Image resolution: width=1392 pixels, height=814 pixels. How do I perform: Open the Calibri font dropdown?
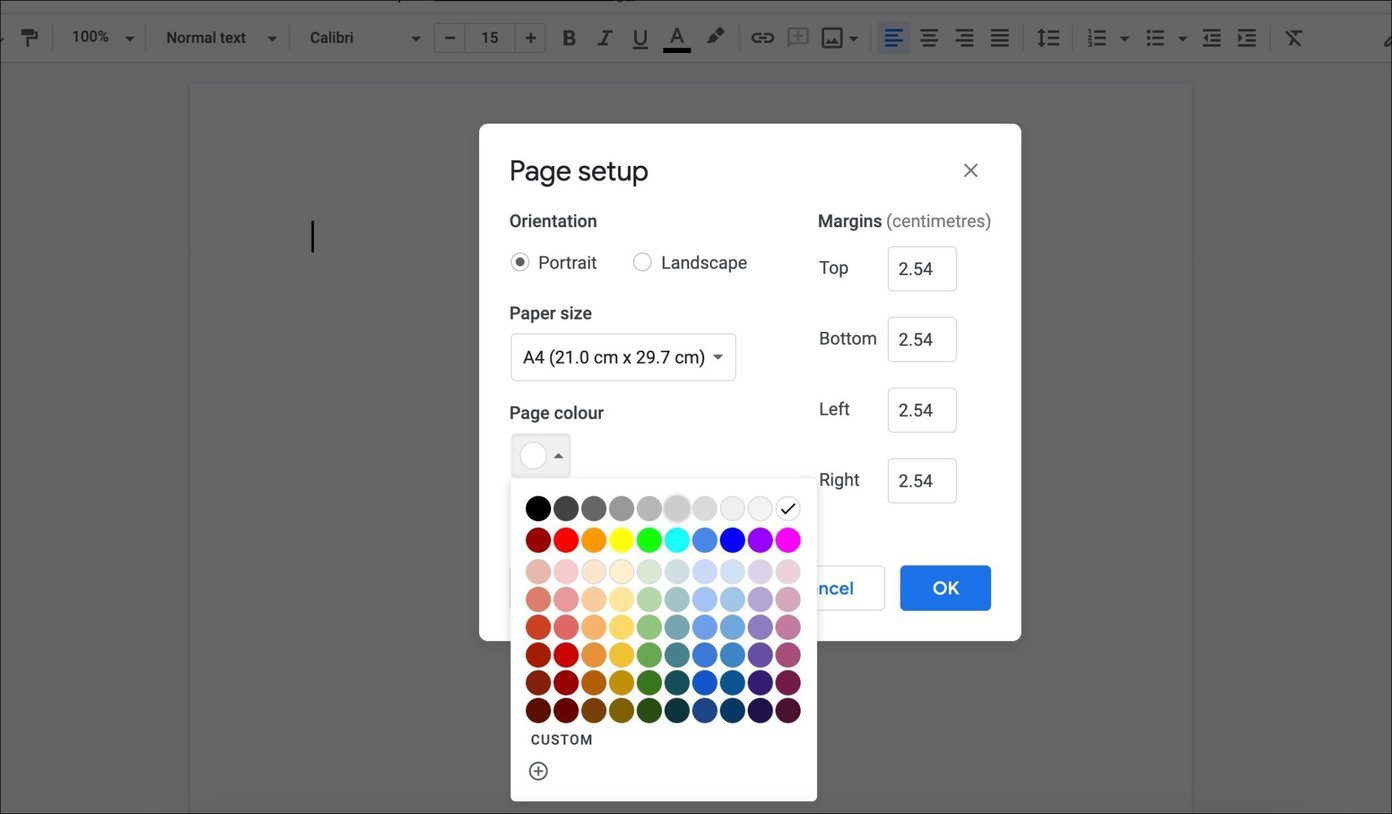365,38
